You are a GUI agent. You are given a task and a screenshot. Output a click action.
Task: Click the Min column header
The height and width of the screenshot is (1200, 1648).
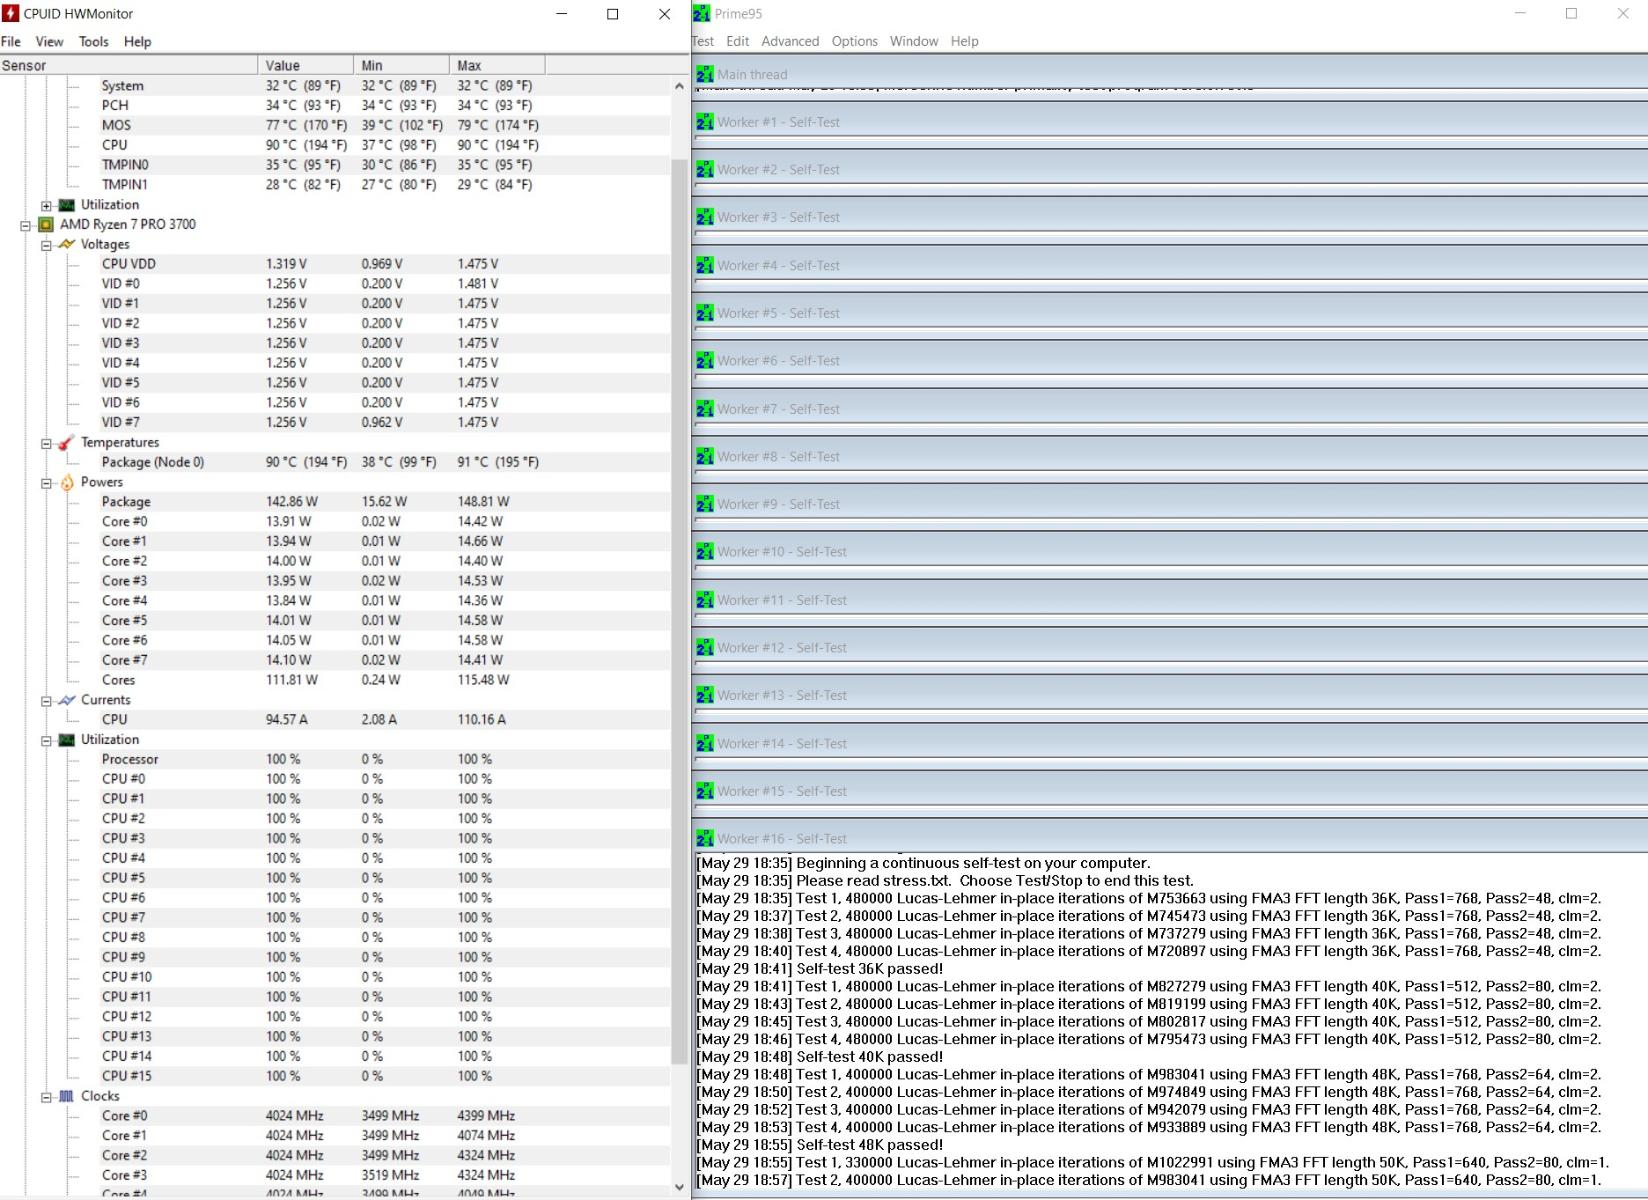(x=402, y=65)
